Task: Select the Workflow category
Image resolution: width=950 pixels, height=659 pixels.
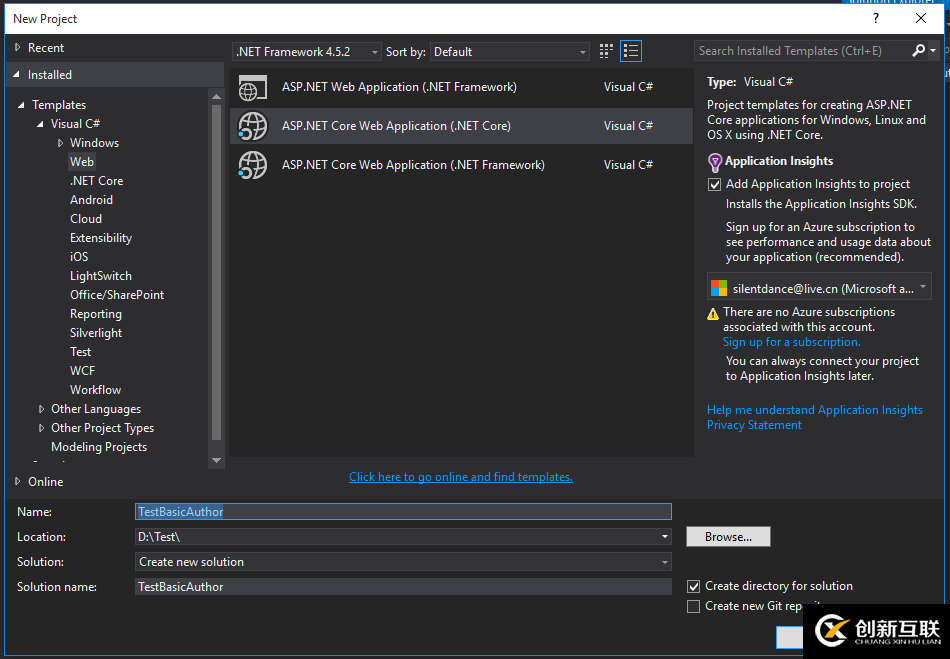Action: [96, 390]
